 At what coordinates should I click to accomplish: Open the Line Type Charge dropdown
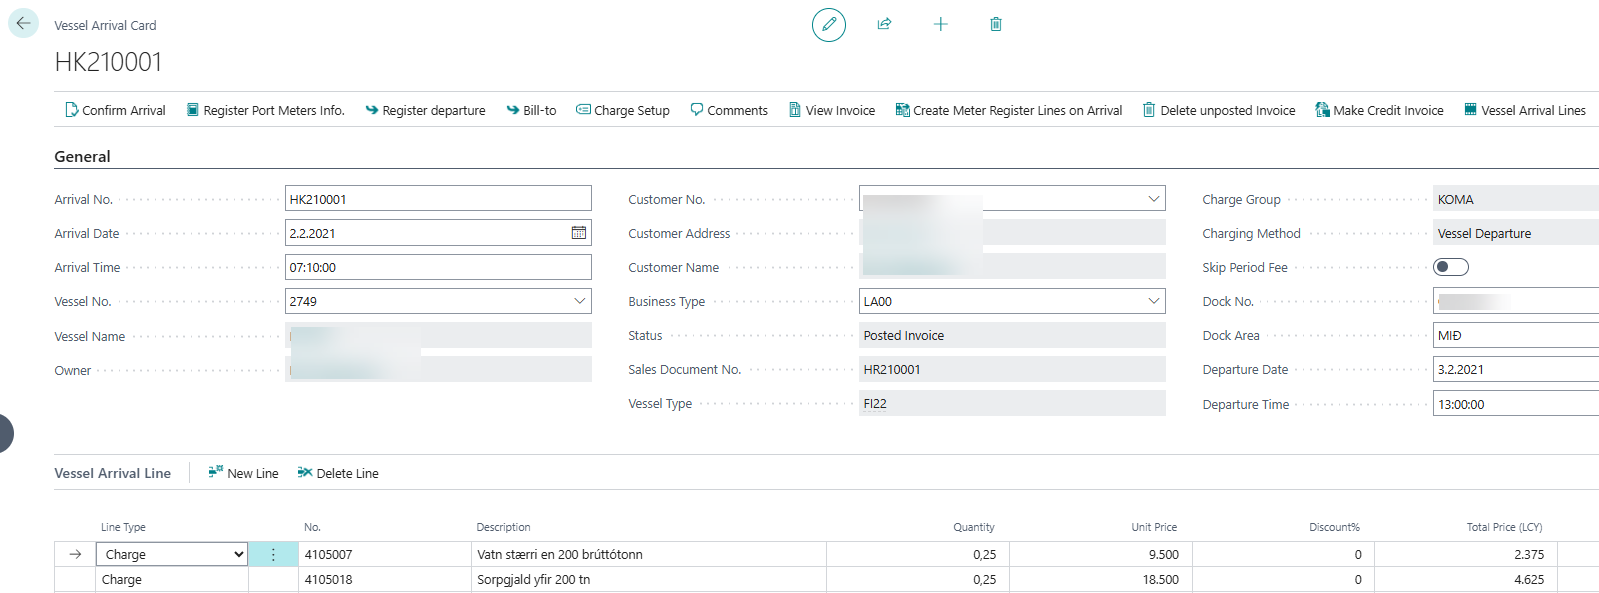[x=238, y=554]
